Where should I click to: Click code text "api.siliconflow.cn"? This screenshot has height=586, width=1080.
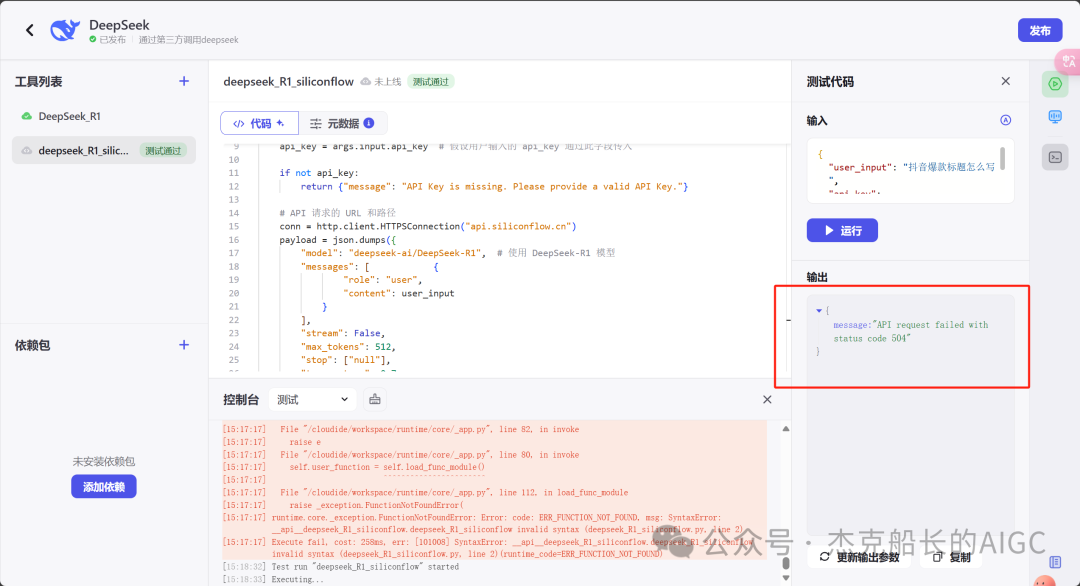tap(519, 226)
